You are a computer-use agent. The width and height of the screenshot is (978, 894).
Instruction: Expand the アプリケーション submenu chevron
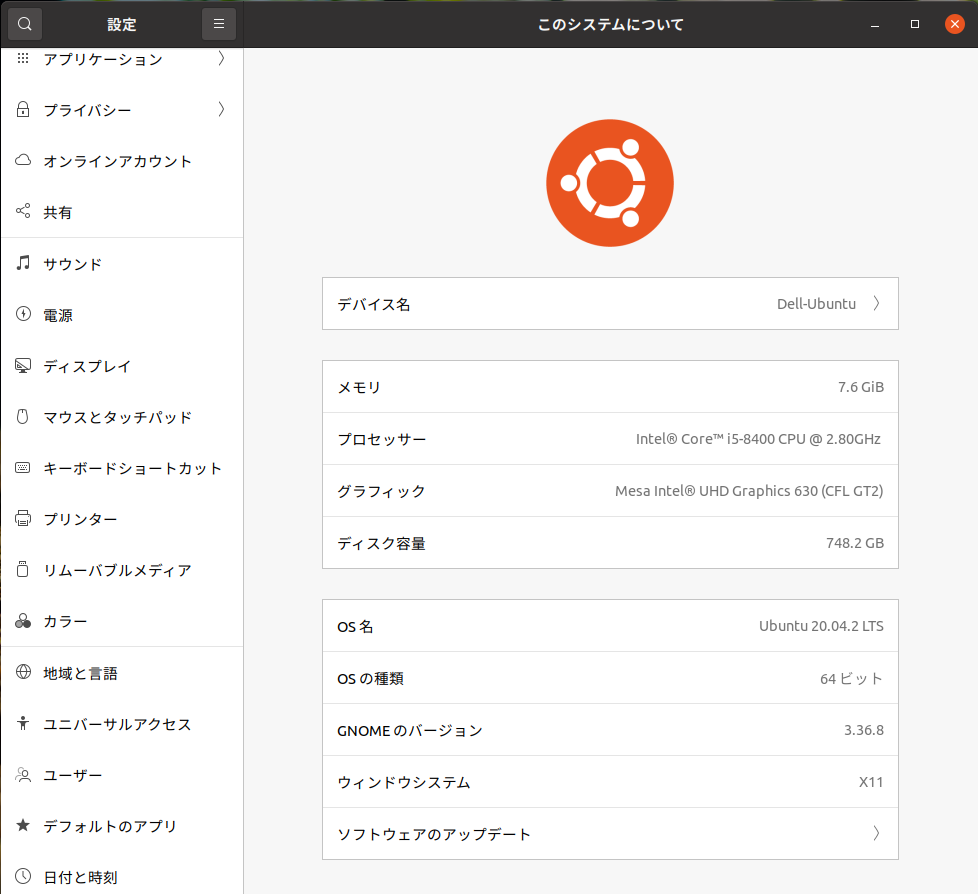point(221,59)
